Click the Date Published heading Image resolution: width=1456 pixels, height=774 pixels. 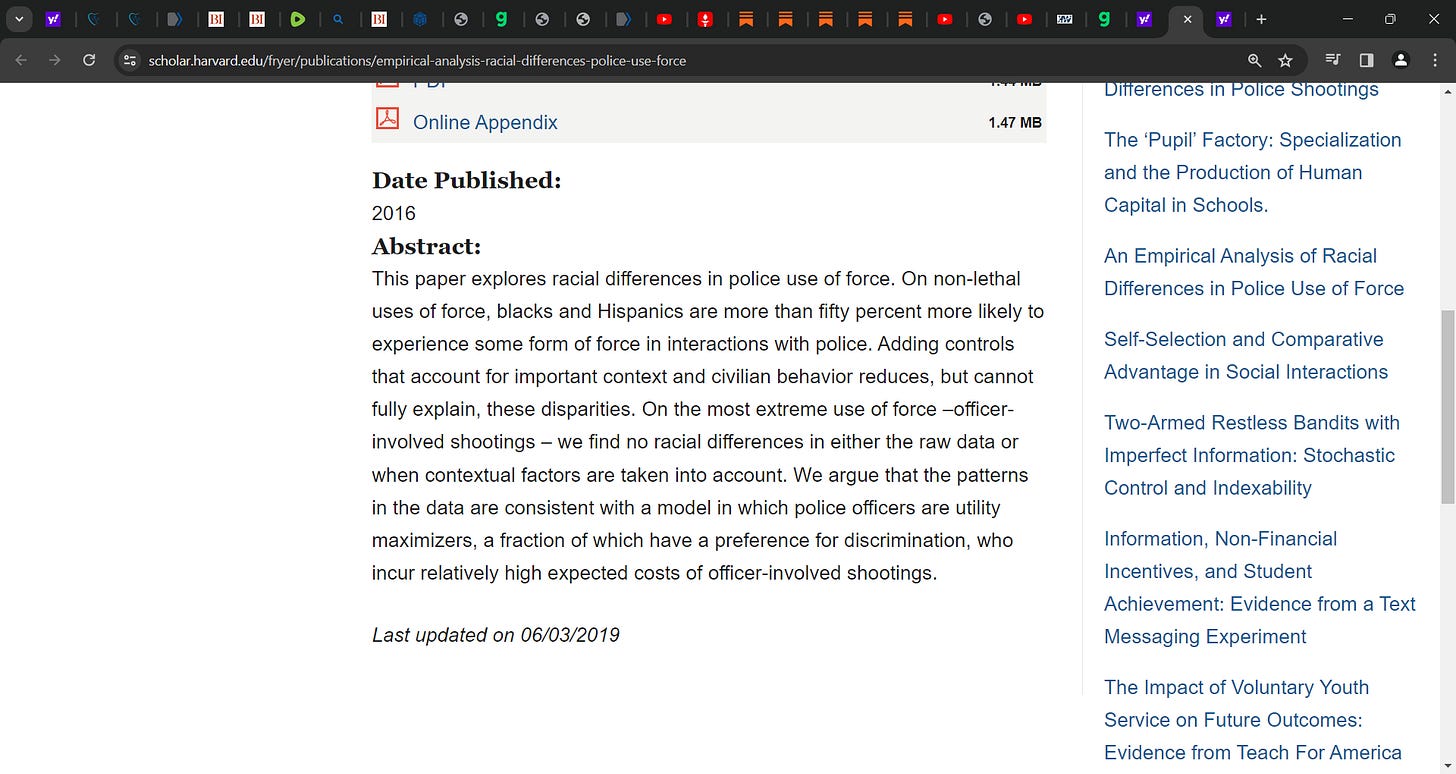coord(467,180)
